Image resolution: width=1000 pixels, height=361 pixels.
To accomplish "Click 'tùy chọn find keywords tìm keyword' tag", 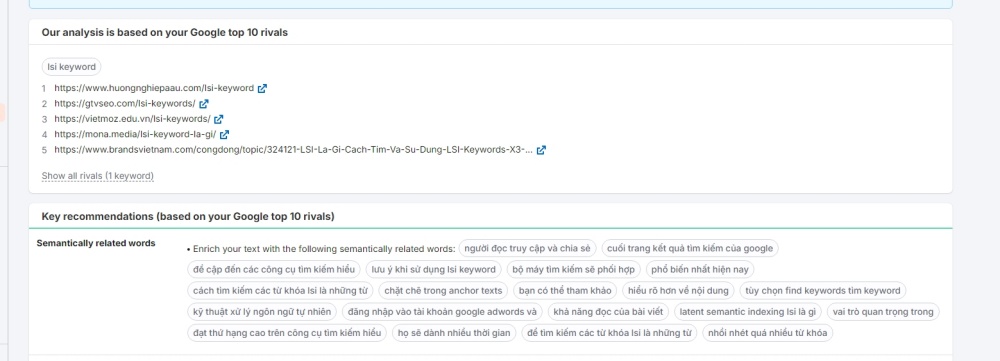I will point(823,291).
